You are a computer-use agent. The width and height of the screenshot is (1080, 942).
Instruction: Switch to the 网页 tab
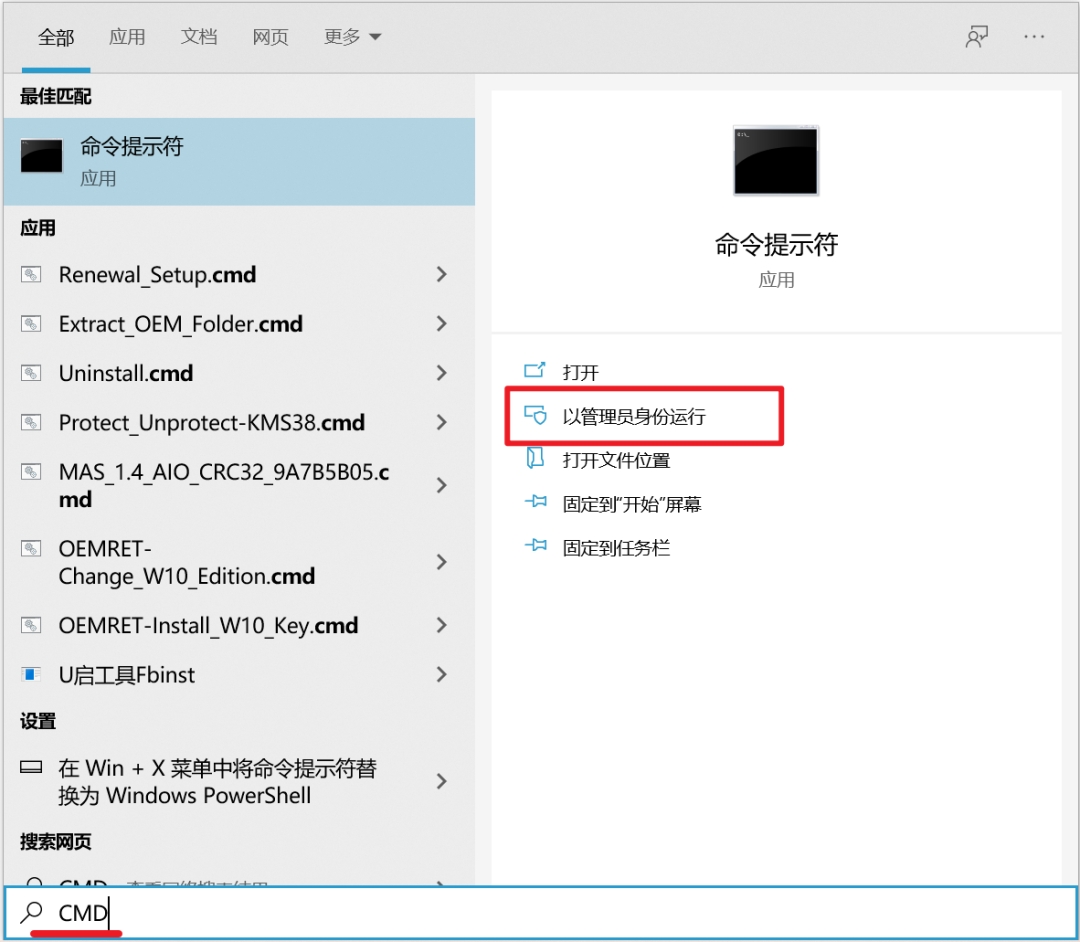tap(270, 36)
